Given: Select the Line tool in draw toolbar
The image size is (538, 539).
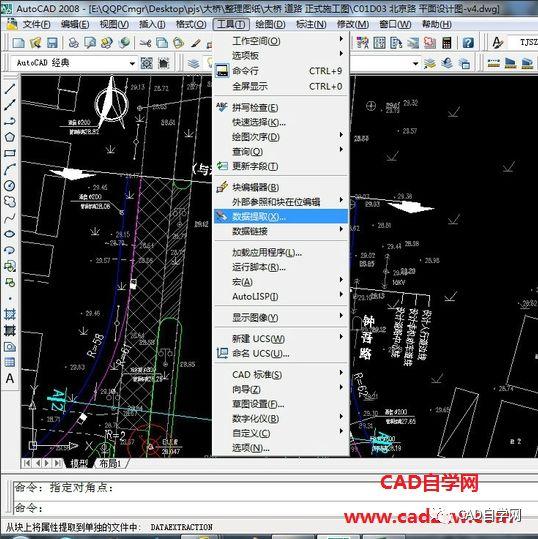Looking at the screenshot, I should (10, 89).
